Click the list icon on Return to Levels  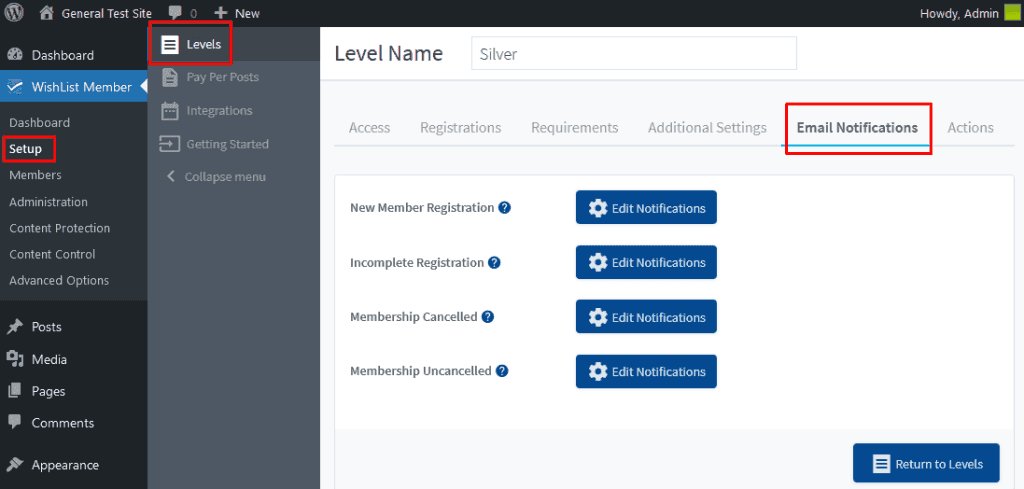point(881,464)
